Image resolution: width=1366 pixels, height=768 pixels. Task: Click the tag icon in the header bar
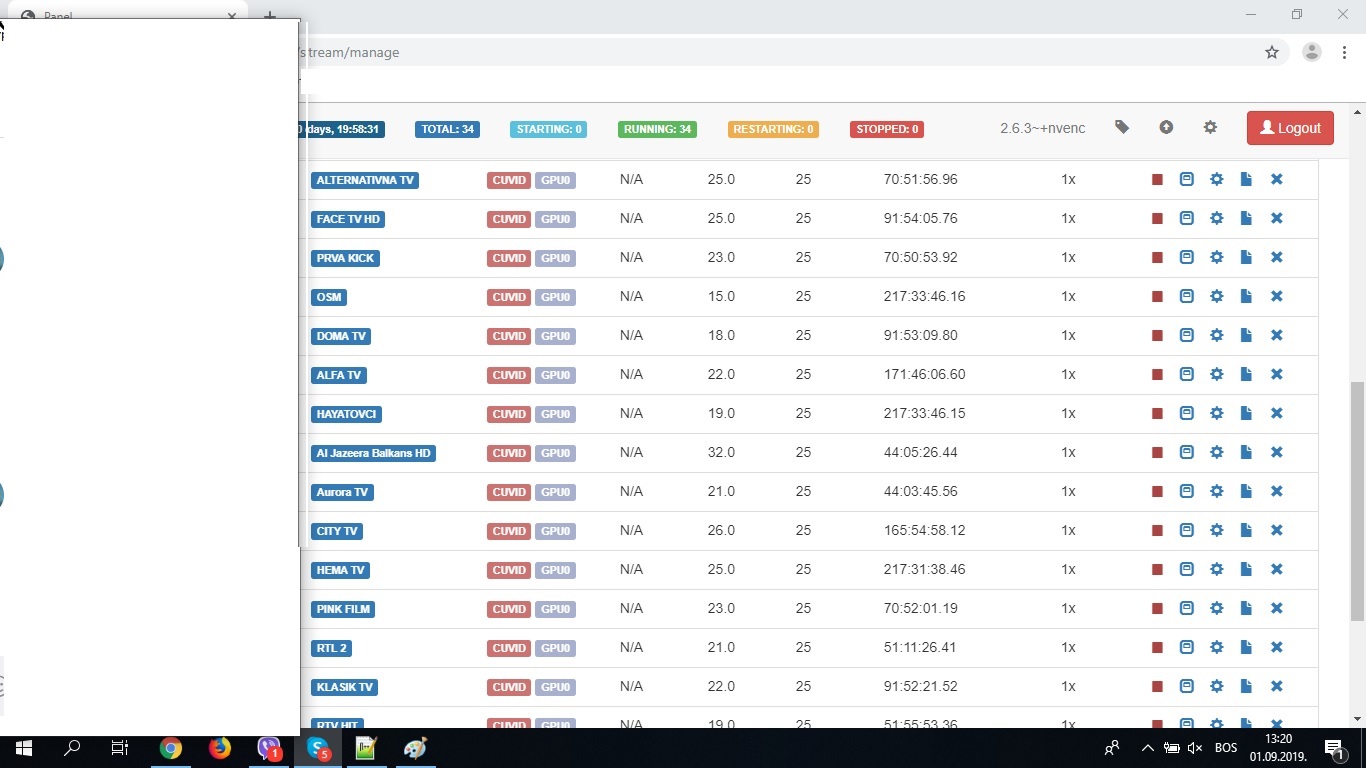(x=1122, y=127)
